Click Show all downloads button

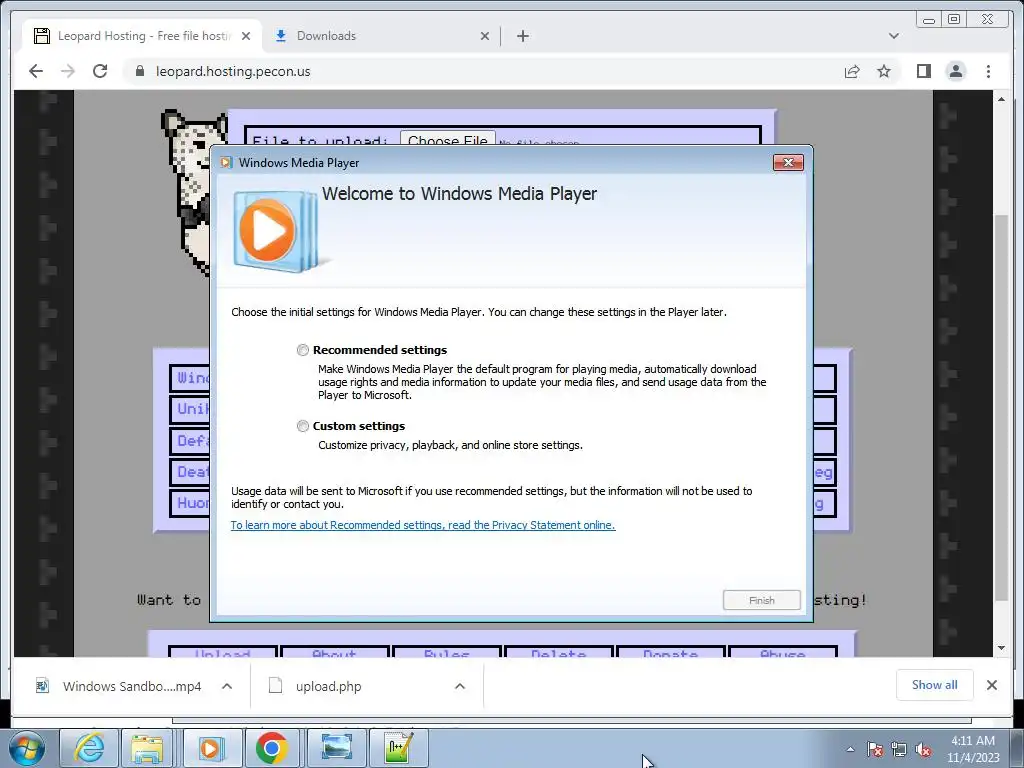935,685
